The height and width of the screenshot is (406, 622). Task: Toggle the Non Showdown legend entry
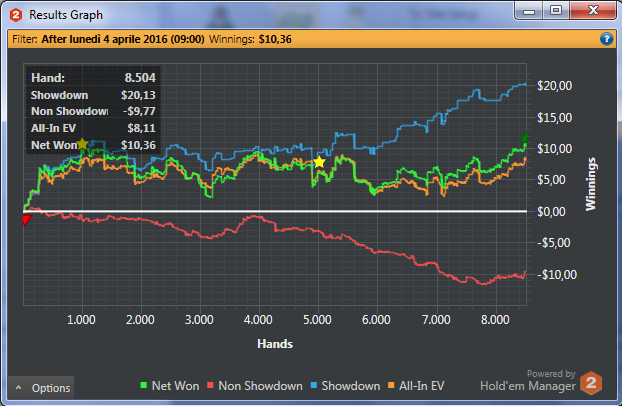coord(255,385)
